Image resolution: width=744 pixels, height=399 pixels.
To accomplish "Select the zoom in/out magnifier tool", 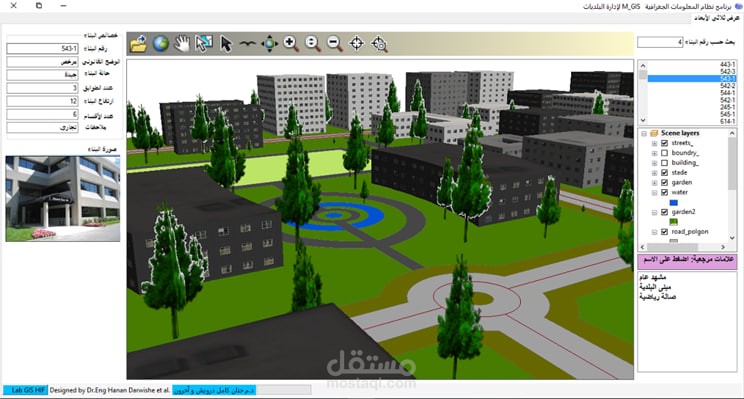I will pyautogui.click(x=313, y=44).
